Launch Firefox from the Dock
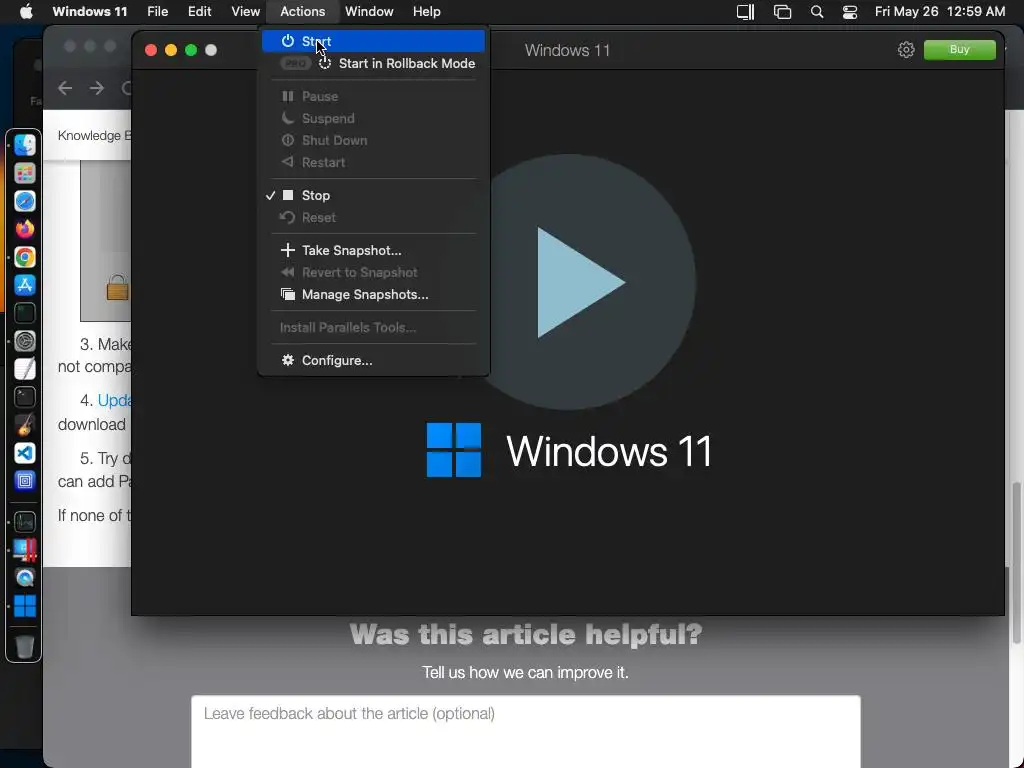1024x768 pixels. 25,229
